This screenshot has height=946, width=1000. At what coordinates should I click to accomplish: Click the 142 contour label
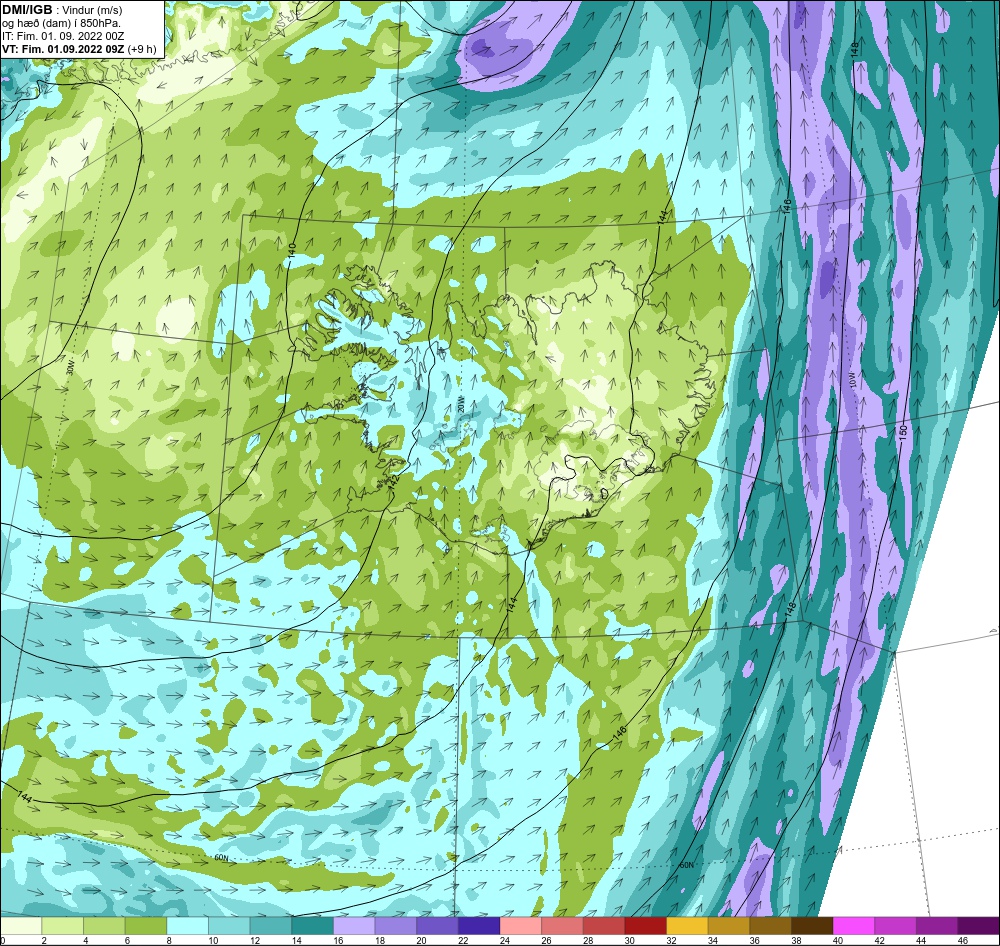[x=393, y=482]
